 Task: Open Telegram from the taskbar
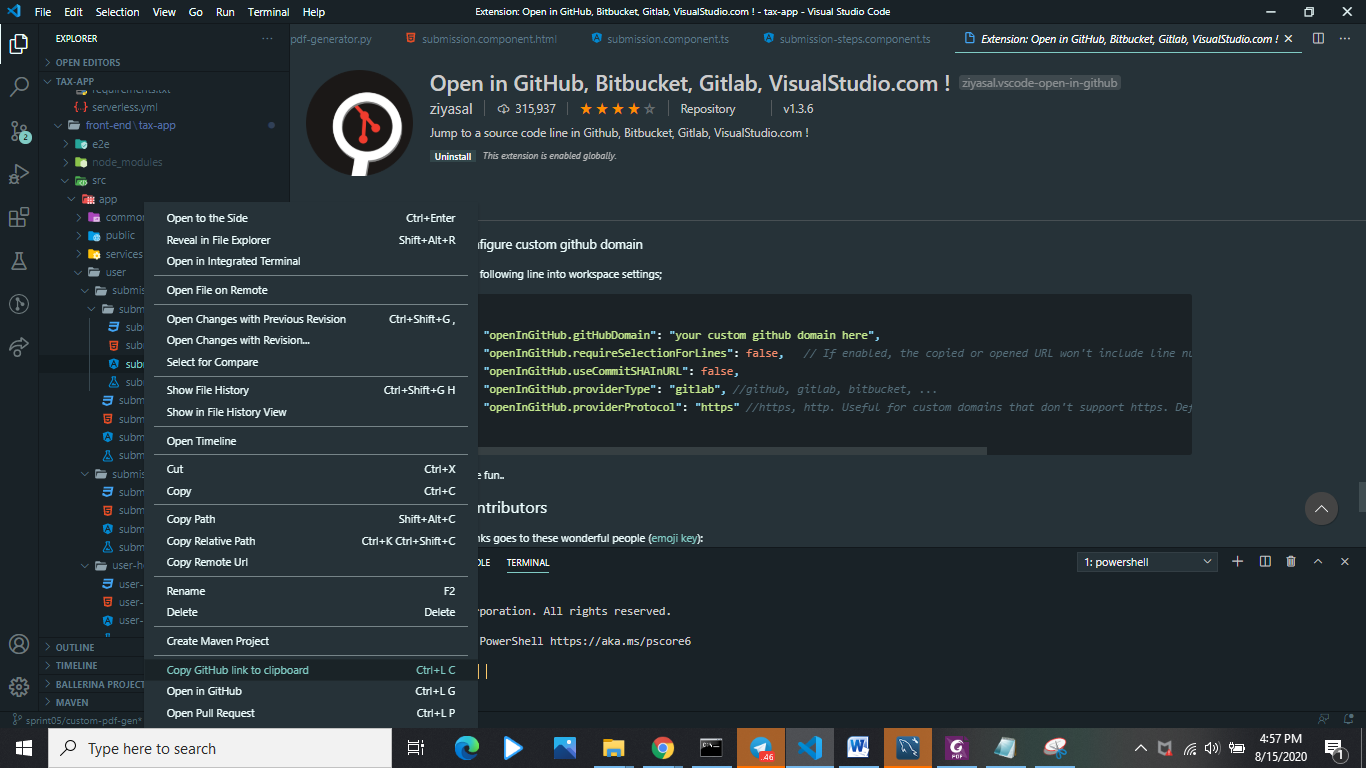tap(761, 748)
